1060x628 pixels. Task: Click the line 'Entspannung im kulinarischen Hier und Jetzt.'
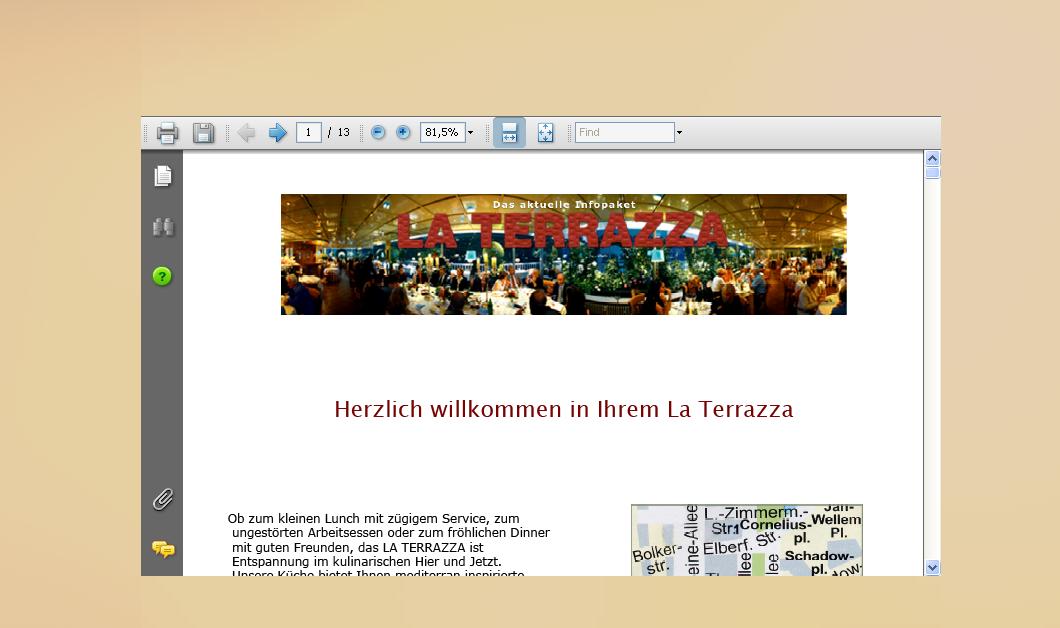366,562
